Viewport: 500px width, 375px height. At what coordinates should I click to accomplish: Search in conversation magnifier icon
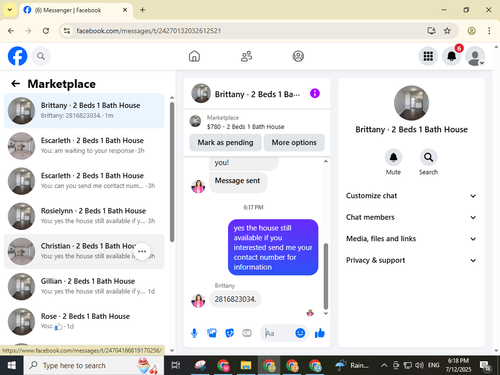click(x=428, y=157)
